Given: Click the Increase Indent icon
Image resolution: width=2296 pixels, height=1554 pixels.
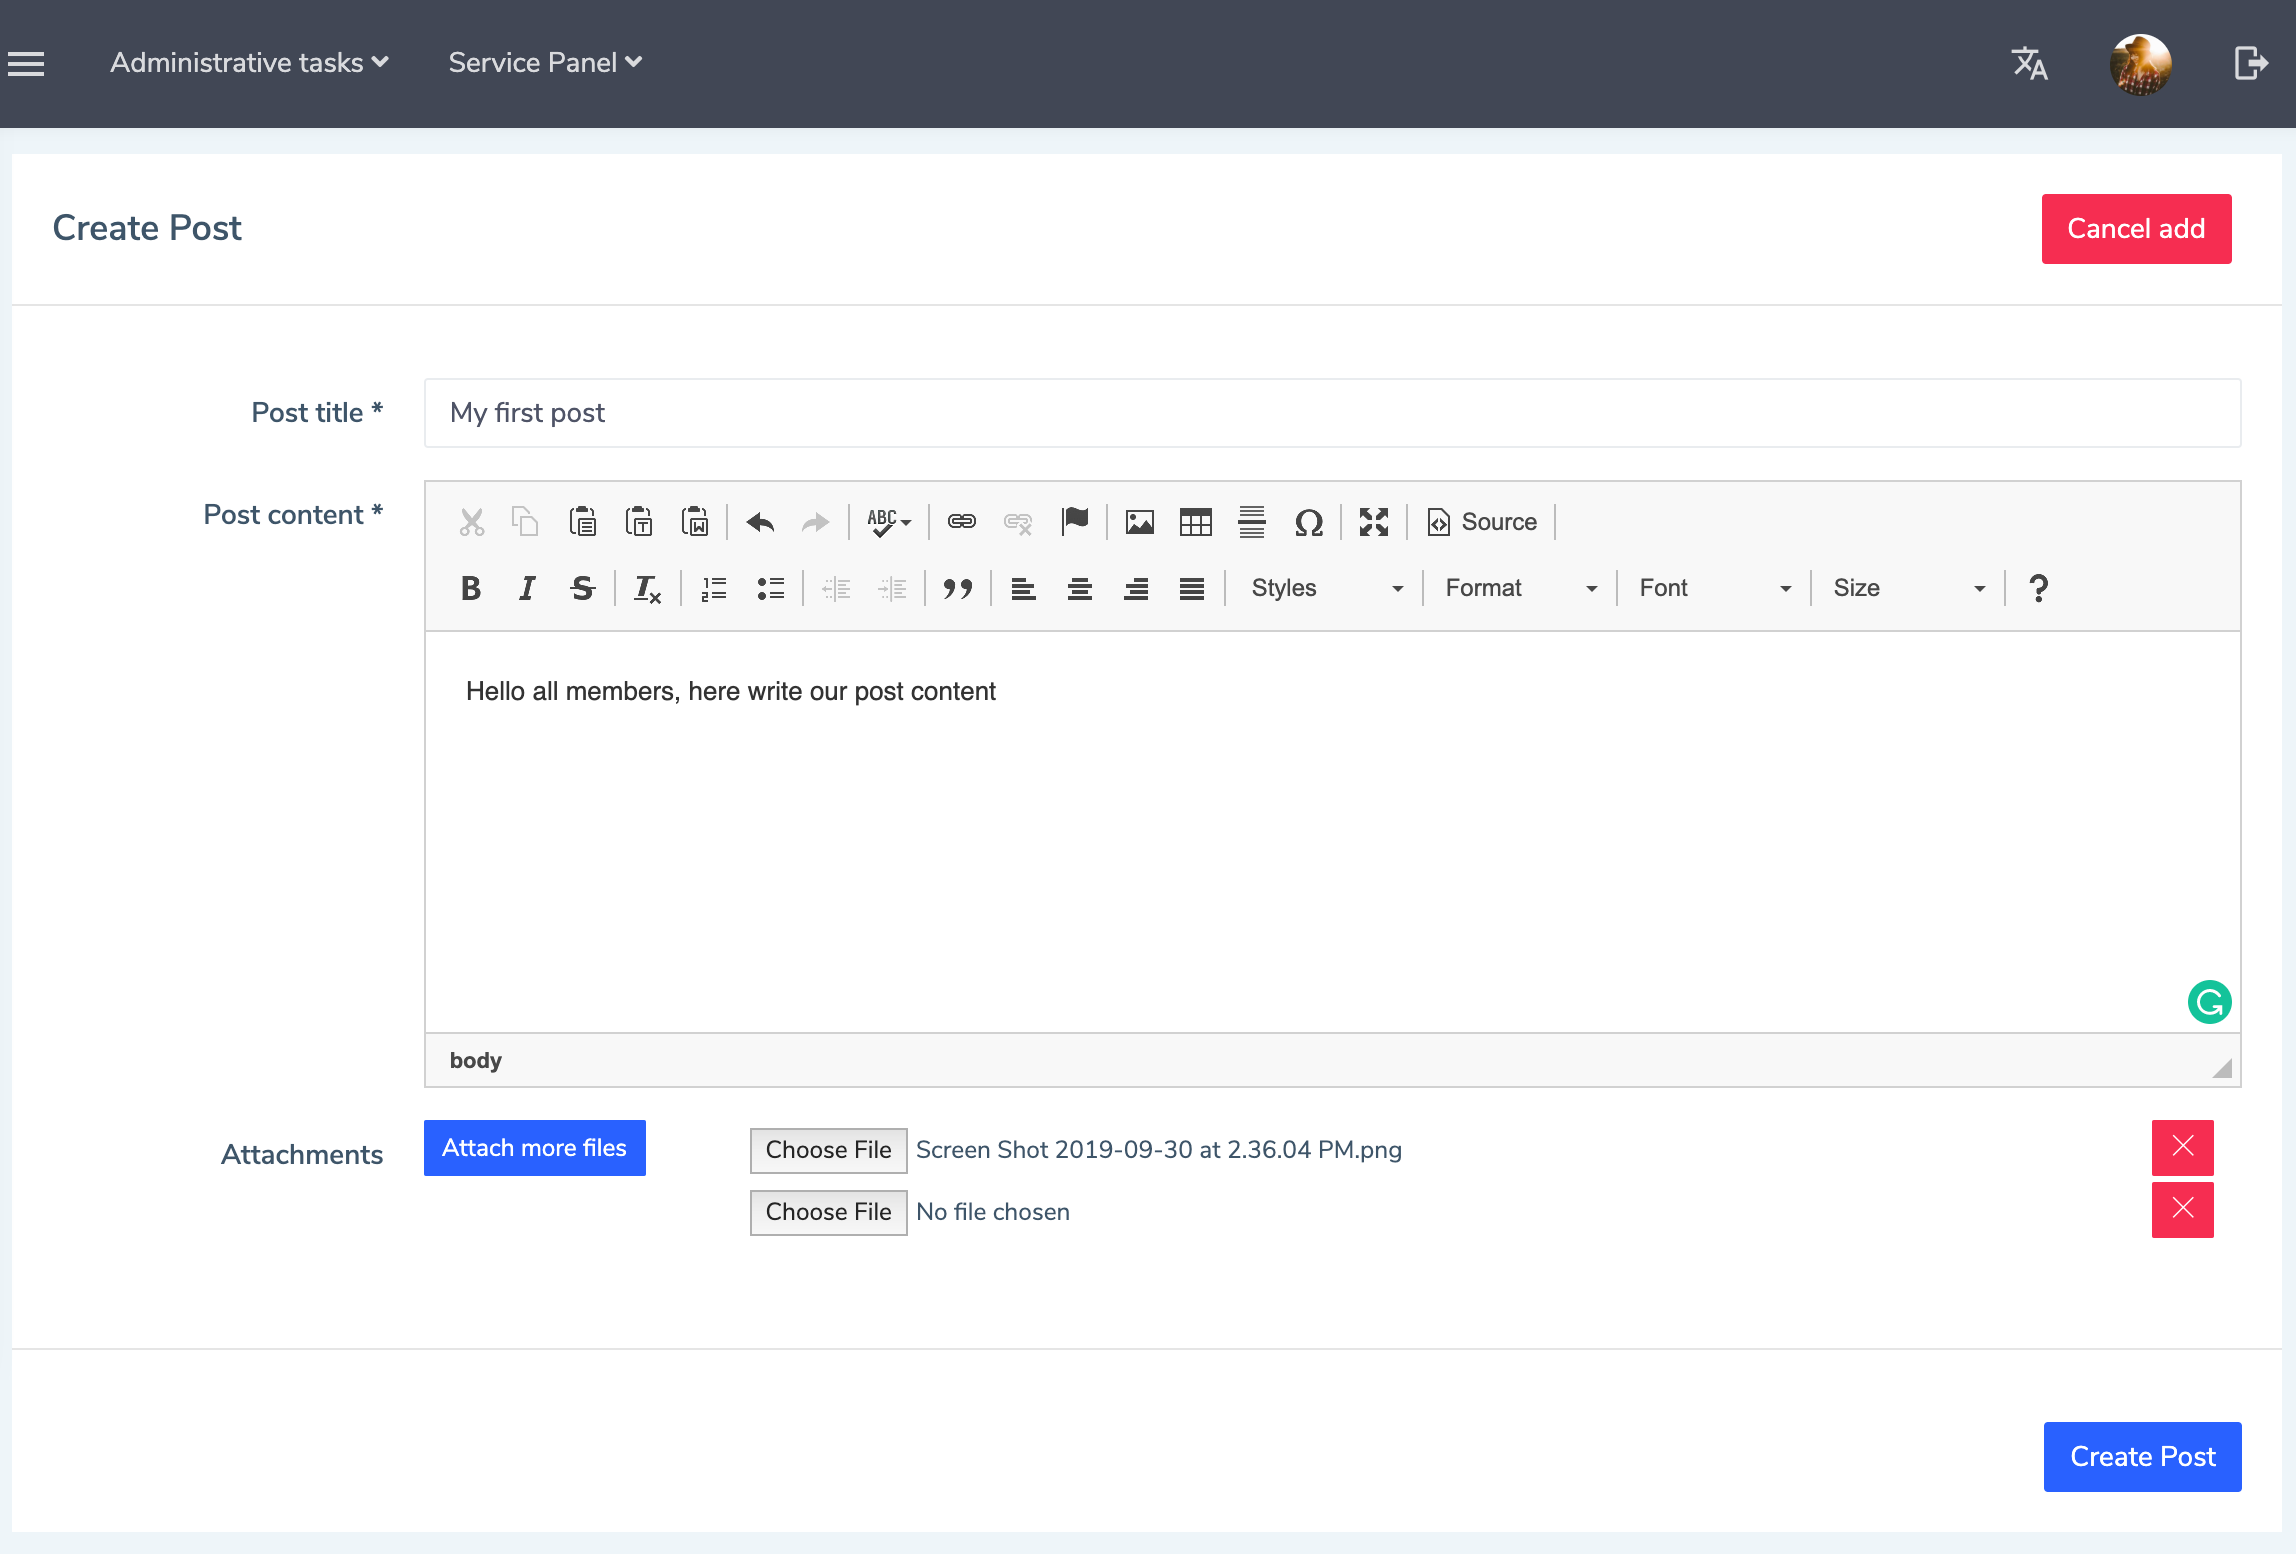Looking at the screenshot, I should click(x=892, y=588).
